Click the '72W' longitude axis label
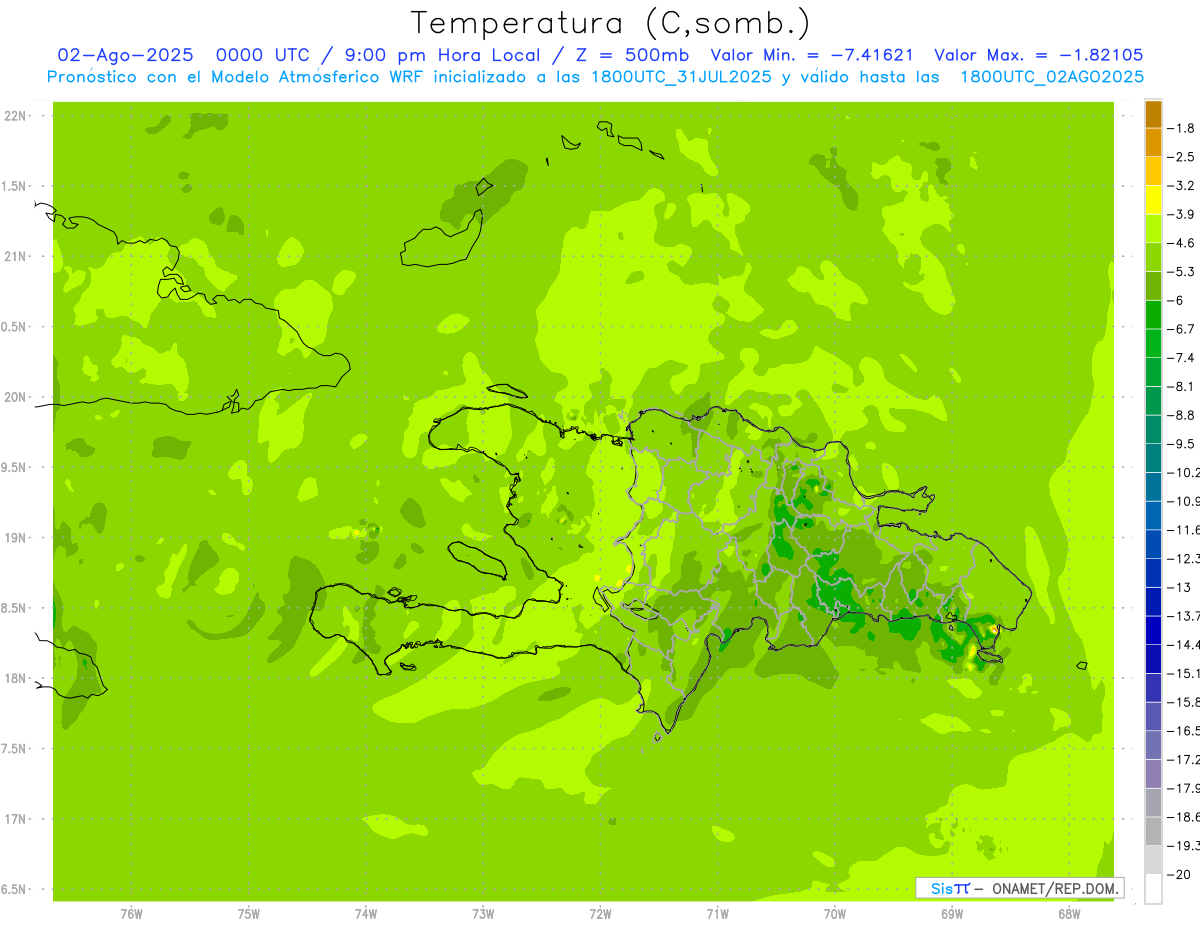Screen dimensions: 1200x927 [600, 913]
